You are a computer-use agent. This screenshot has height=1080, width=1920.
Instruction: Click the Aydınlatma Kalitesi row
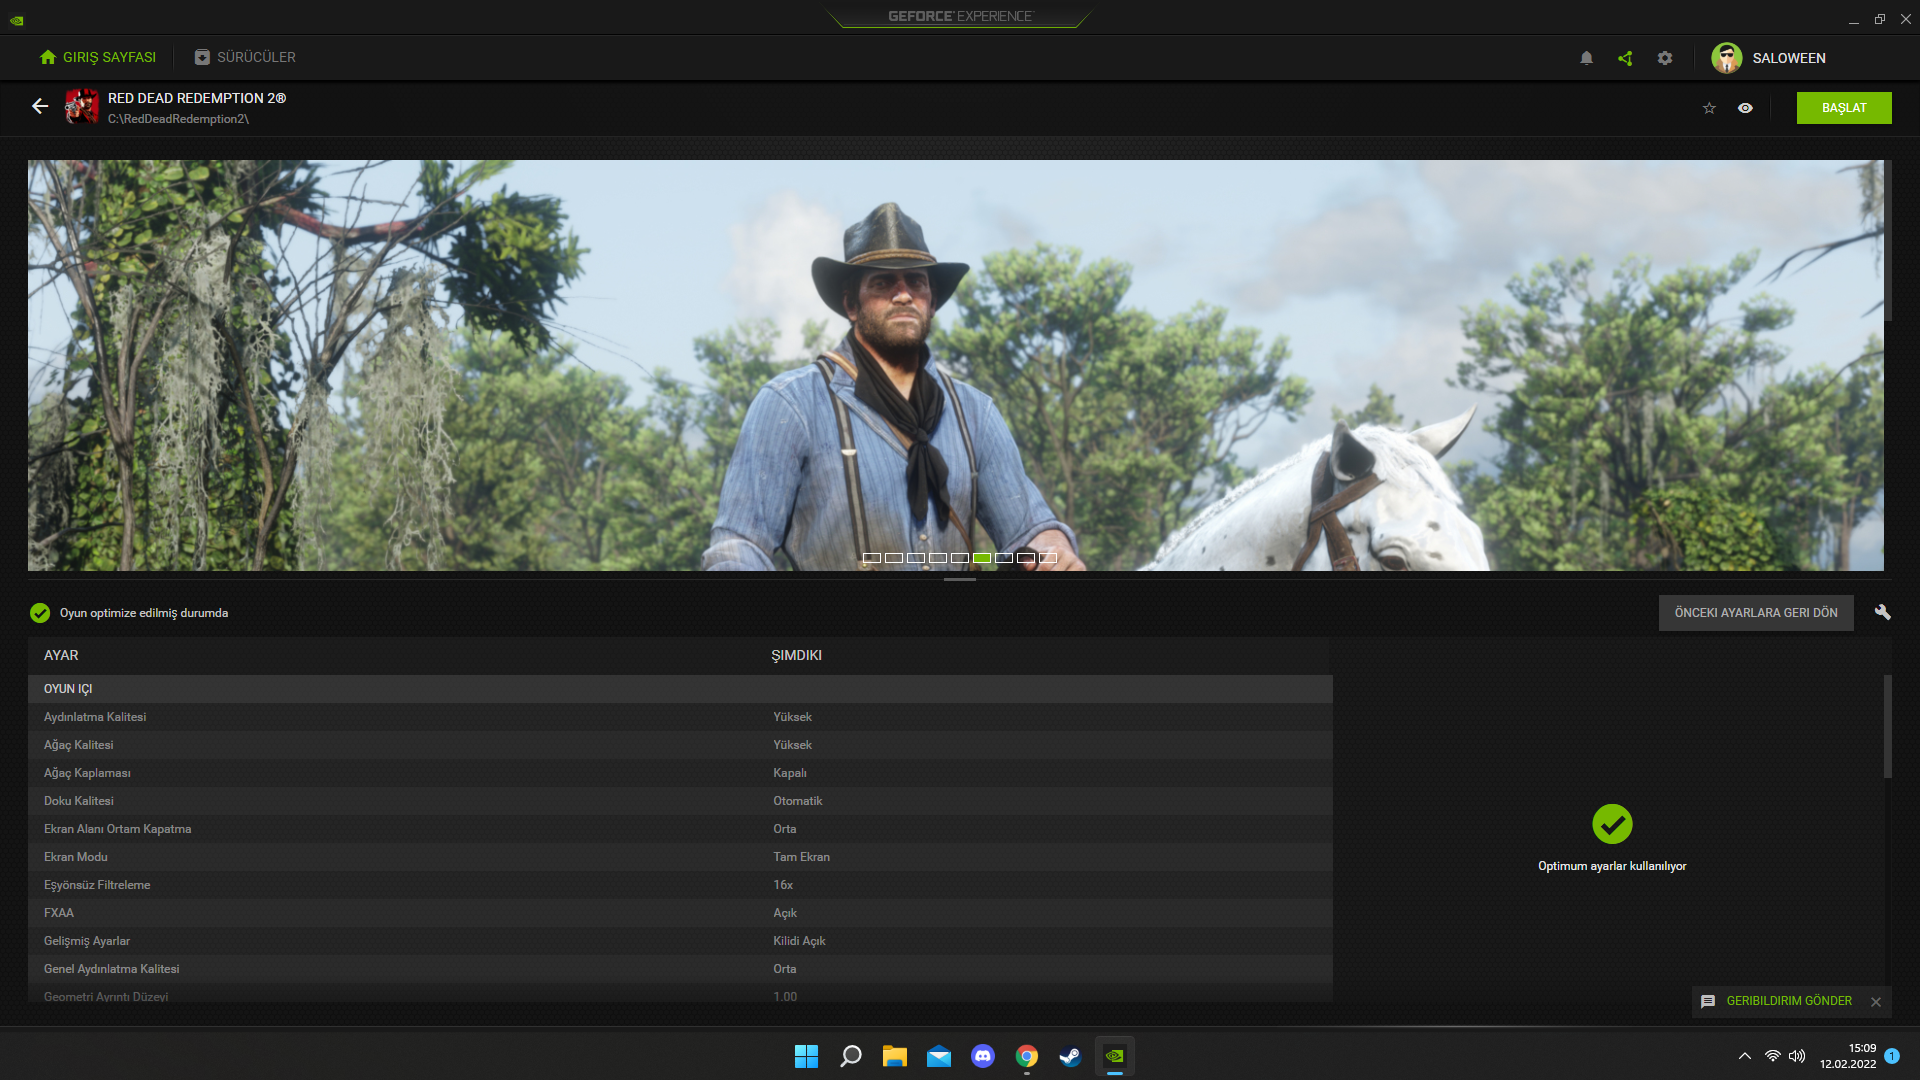tap(680, 717)
